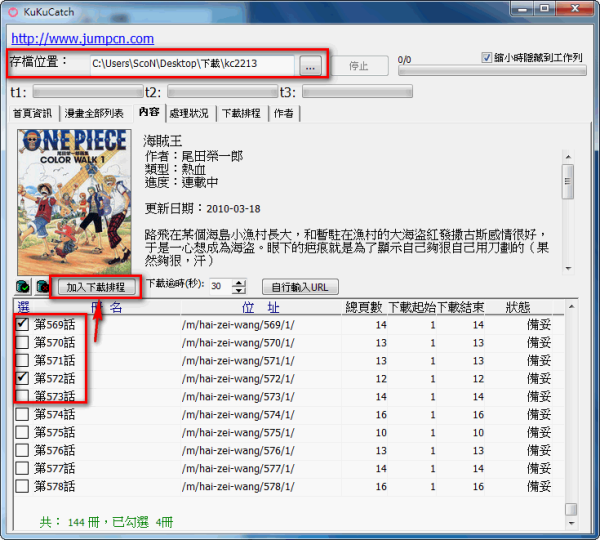Select the 內容 tab
Screen dimensions: 600x540
click(x=149, y=112)
